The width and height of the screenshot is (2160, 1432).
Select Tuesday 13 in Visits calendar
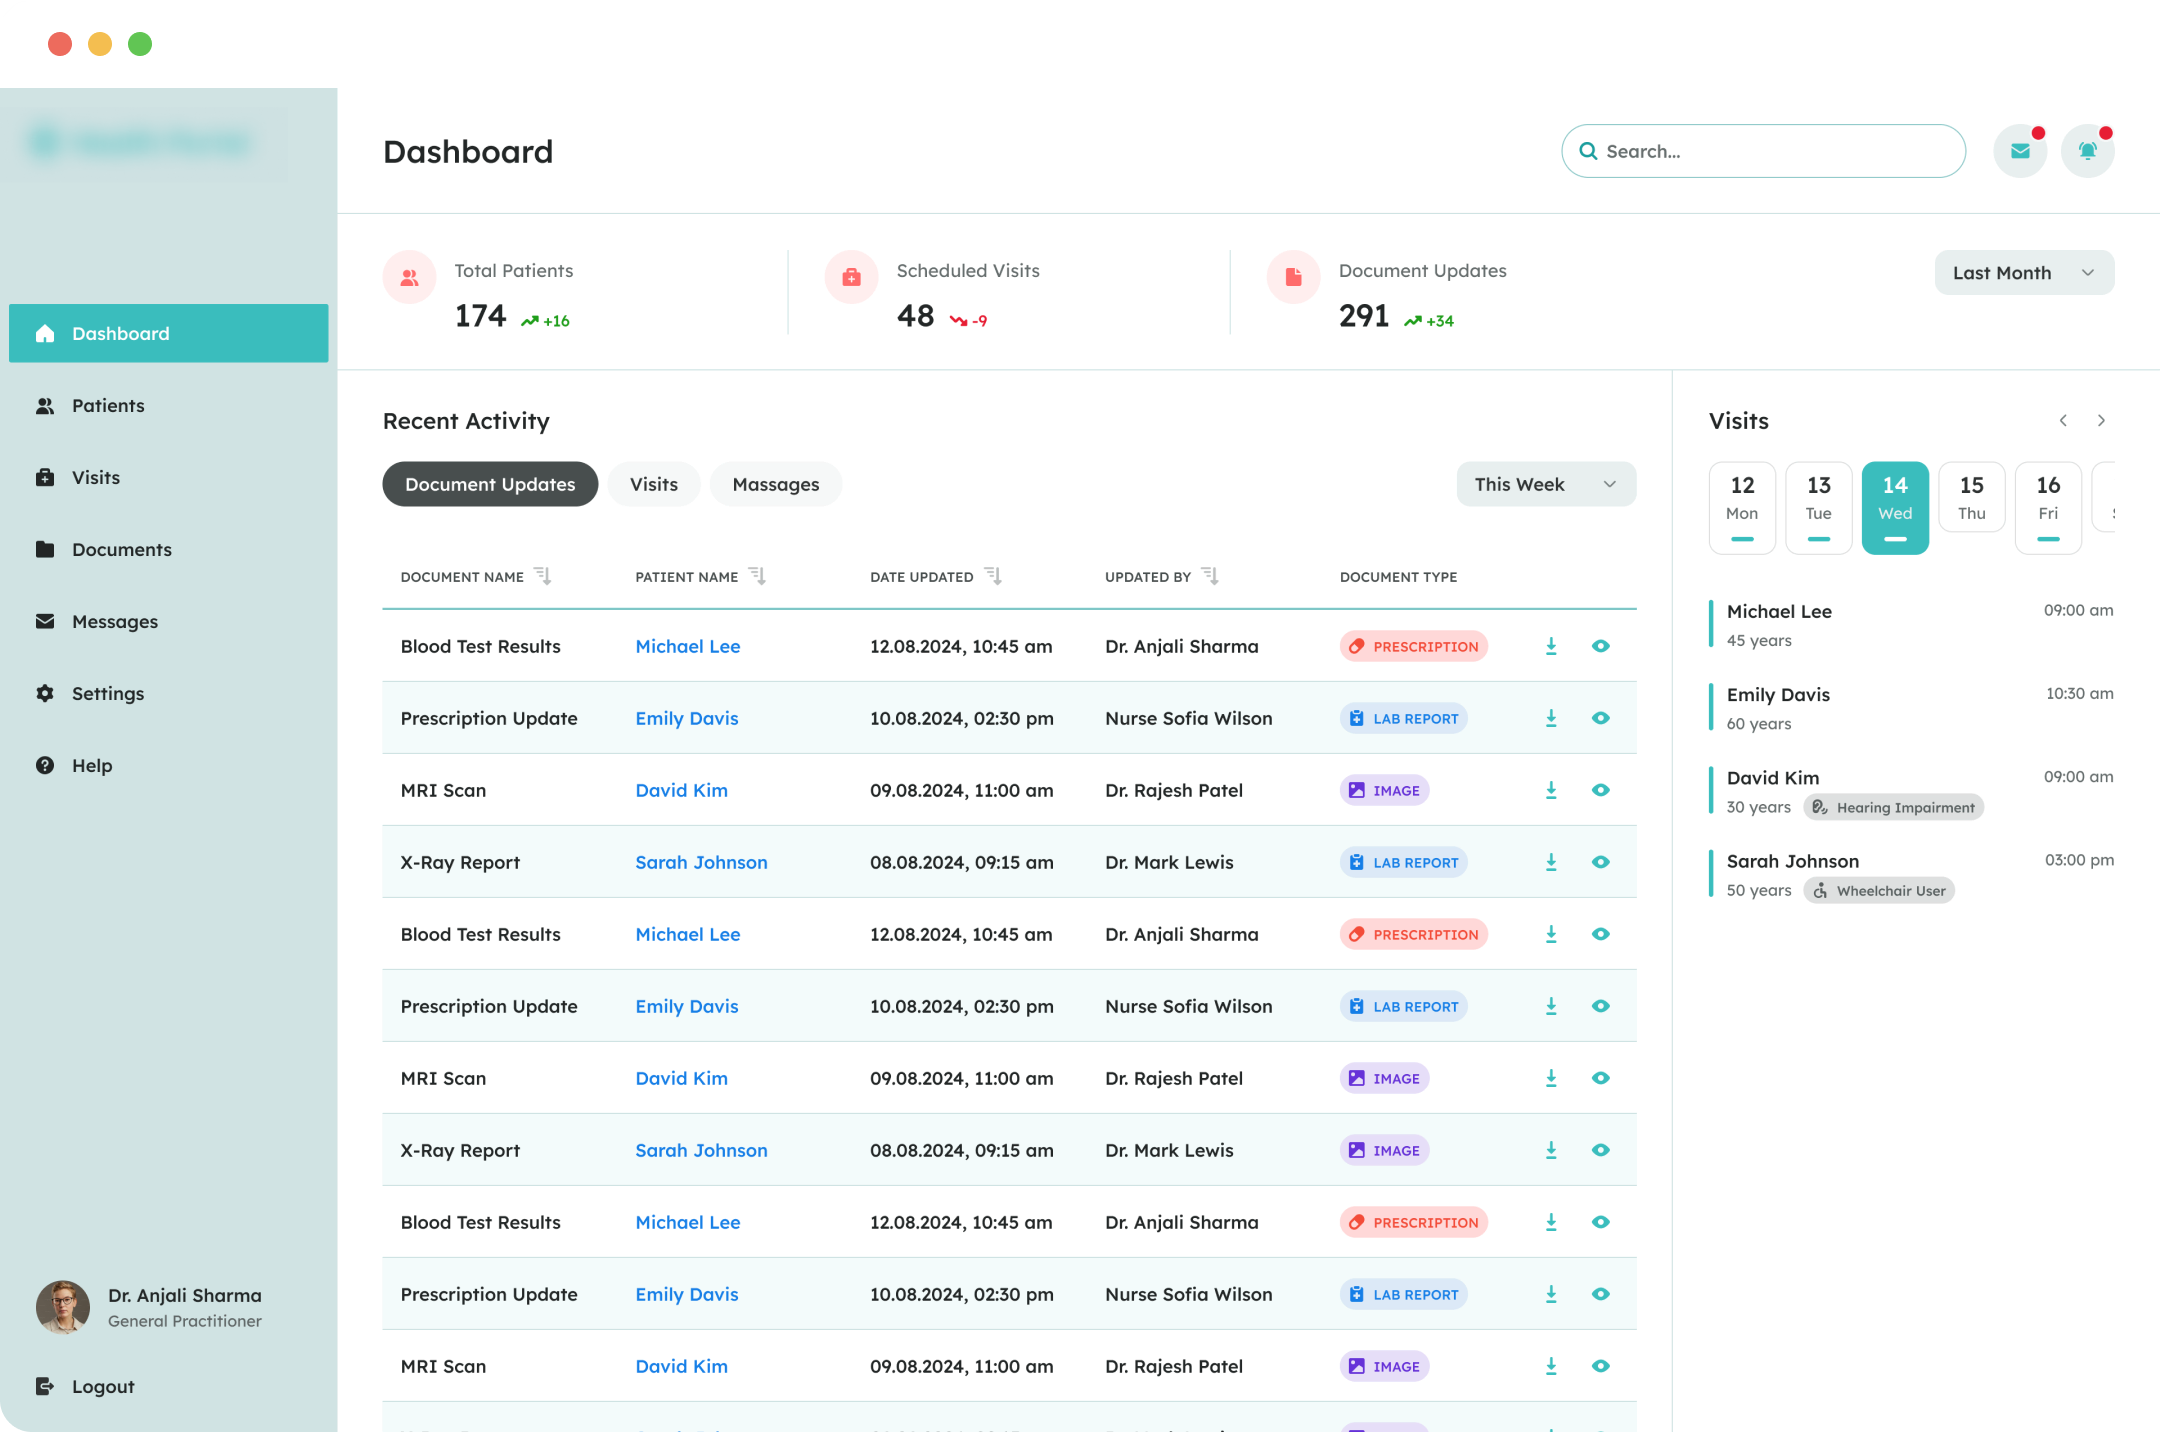1819,507
